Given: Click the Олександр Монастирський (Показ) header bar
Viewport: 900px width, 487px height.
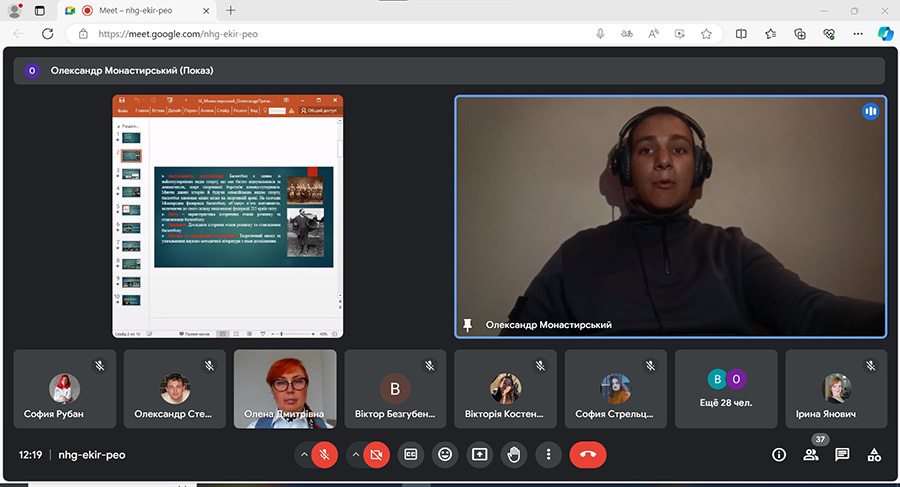Looking at the screenshot, I should tap(449, 71).
